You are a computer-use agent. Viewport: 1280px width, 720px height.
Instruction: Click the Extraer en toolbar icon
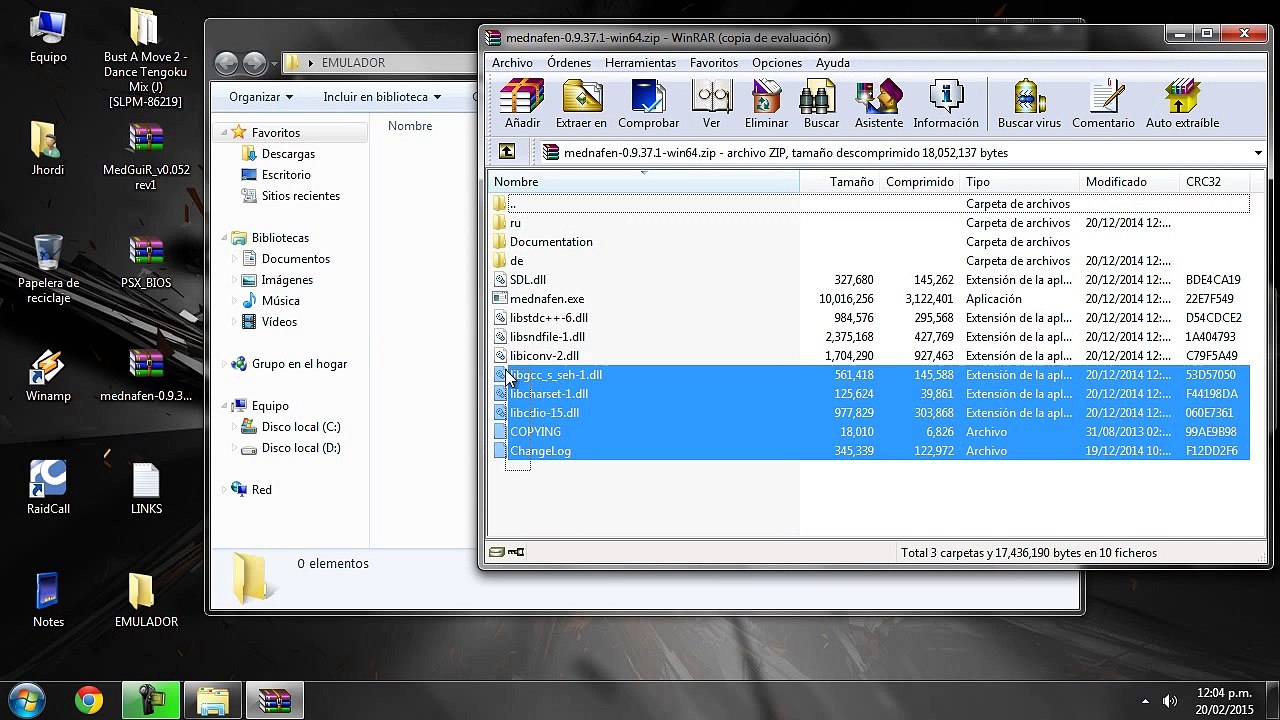coord(581,104)
